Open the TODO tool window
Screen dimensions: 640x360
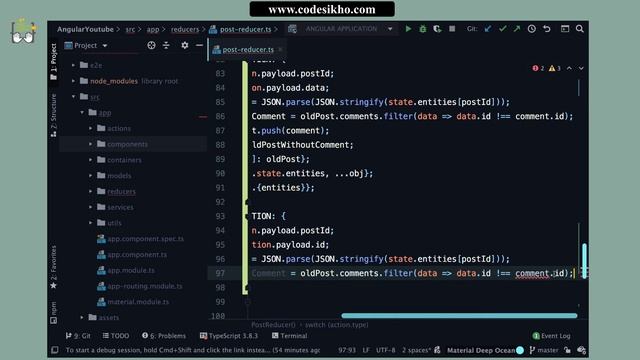(x=116, y=336)
